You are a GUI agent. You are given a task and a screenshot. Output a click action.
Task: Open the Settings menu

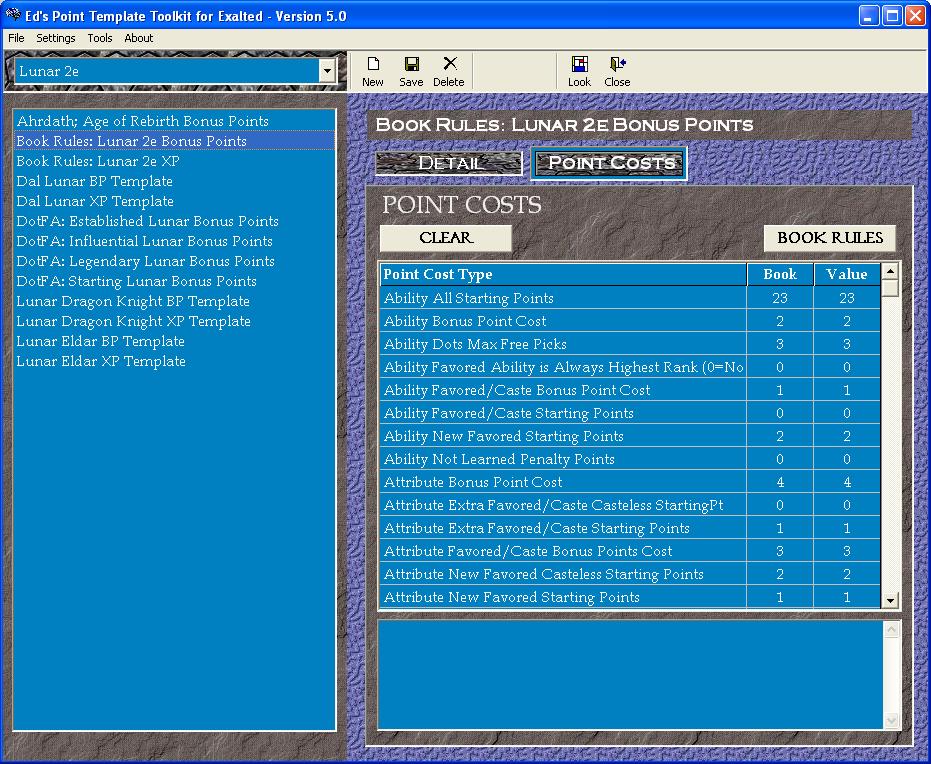56,38
